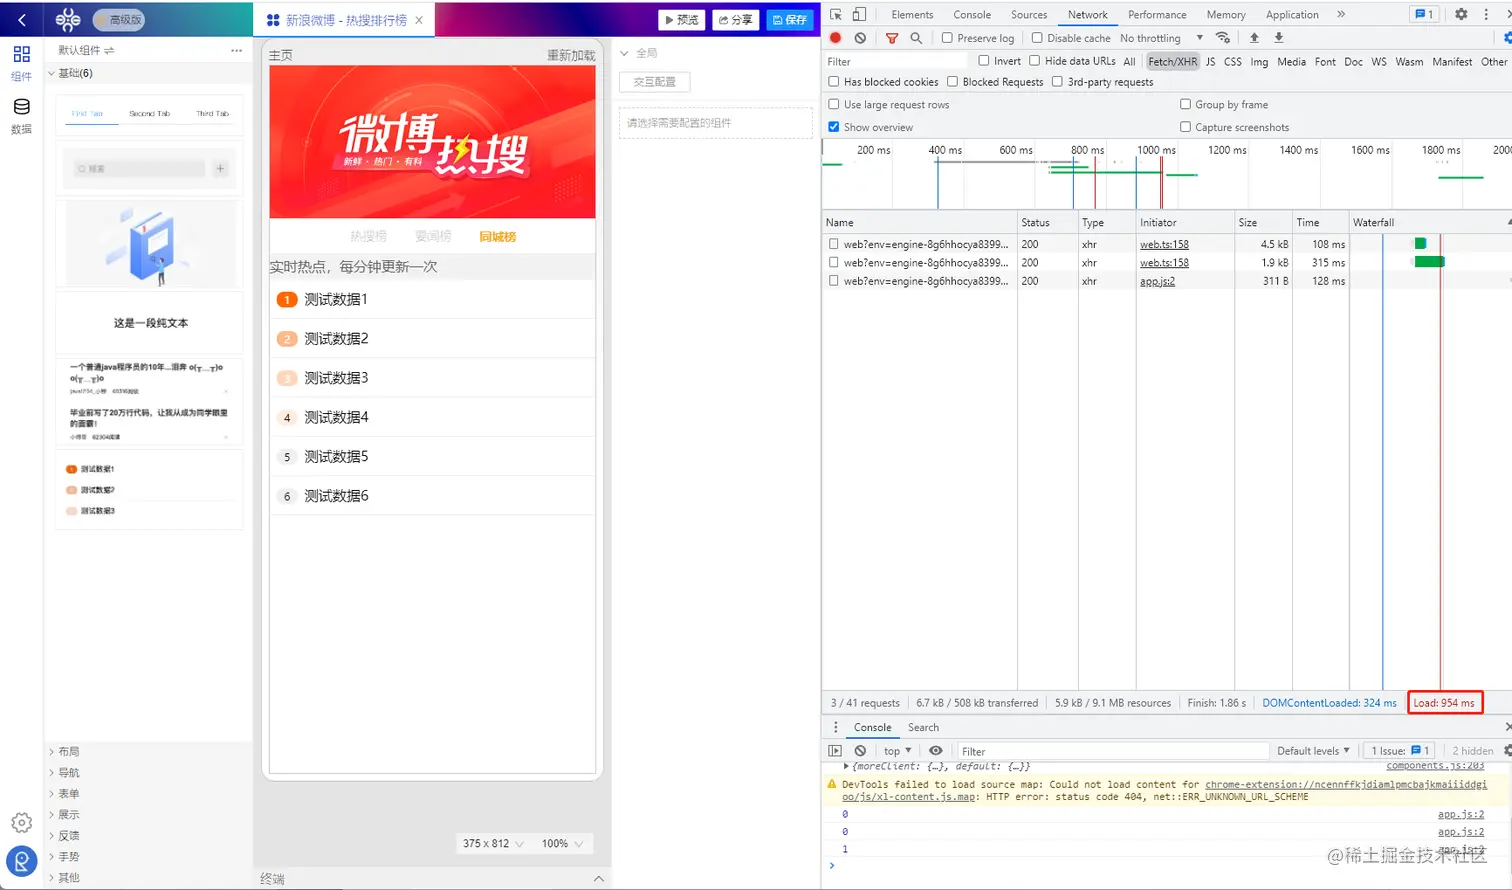Select the DevTools inspect element icon
The height and width of the screenshot is (890, 1512).
click(x=836, y=14)
